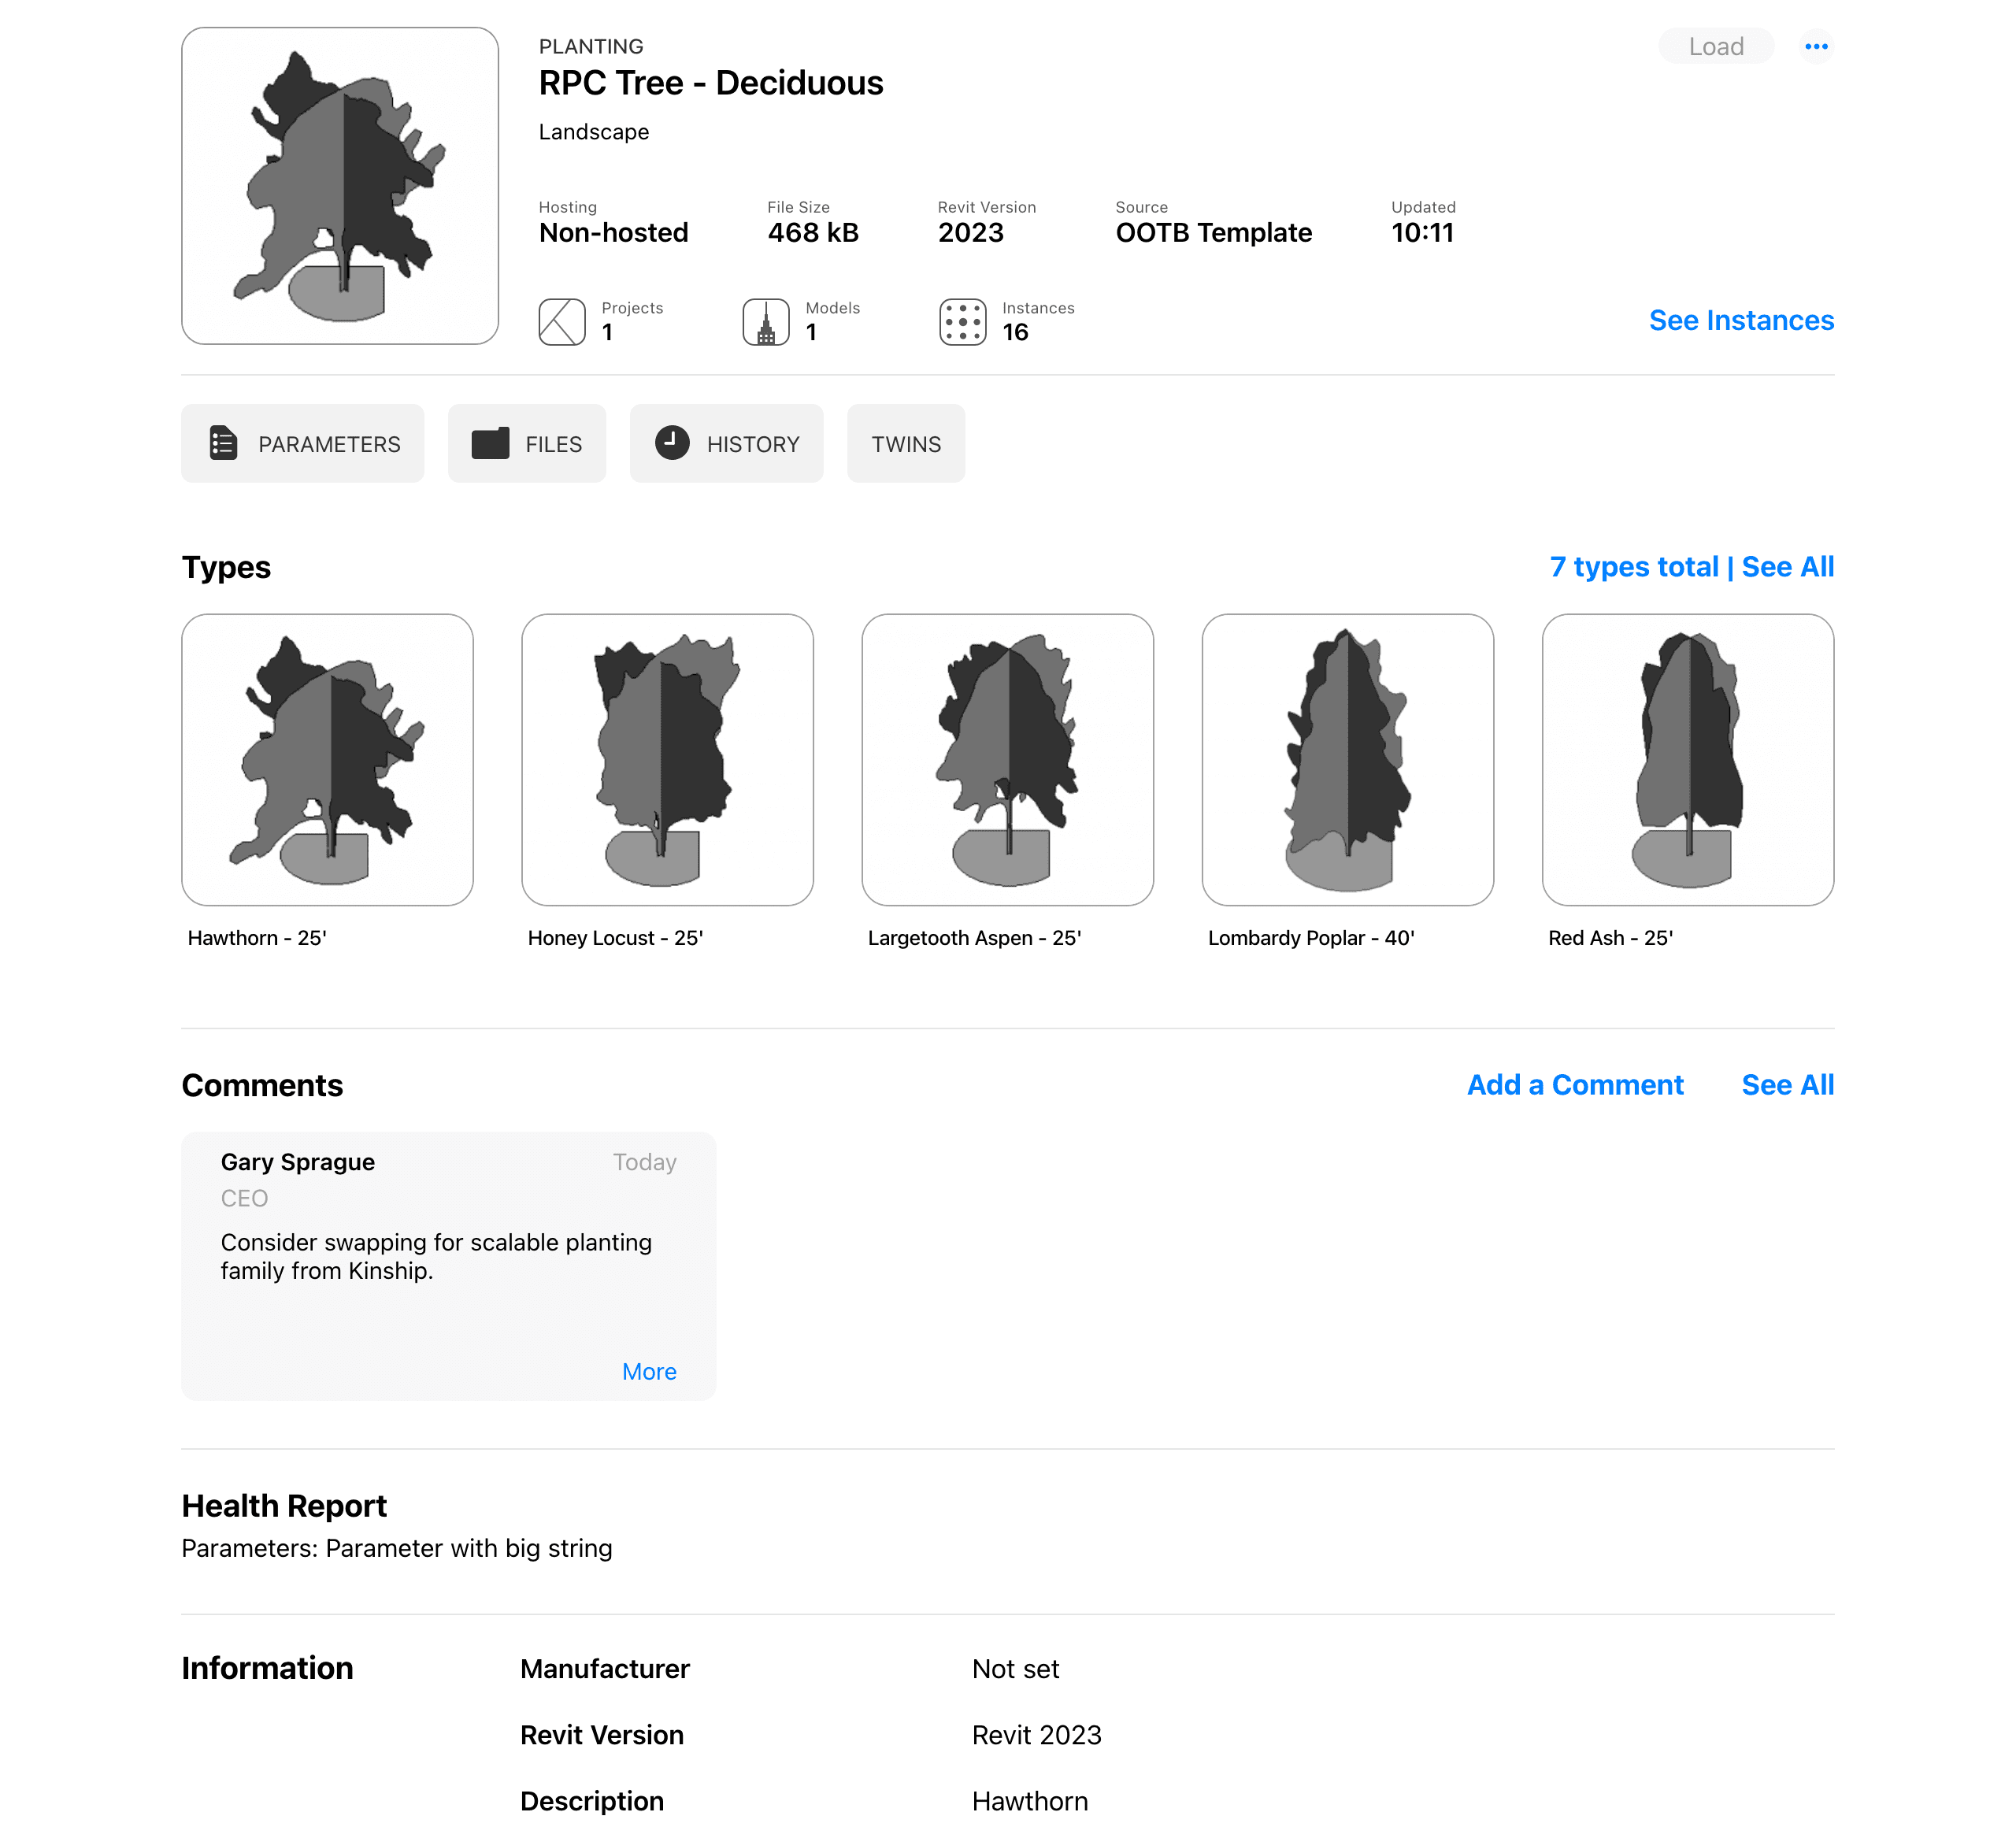2016x1838 pixels.
Task: Click the History clock icon
Action: (672, 442)
